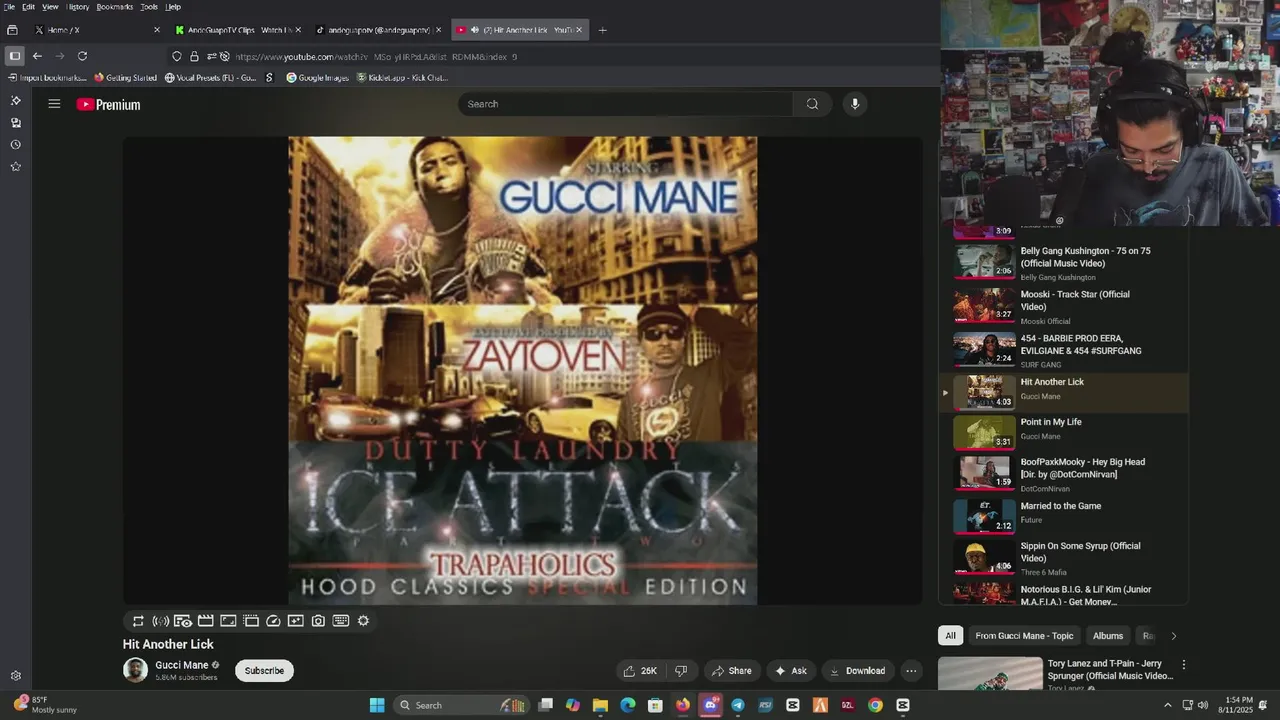Switch to the Home / X browser tab

pos(96,30)
